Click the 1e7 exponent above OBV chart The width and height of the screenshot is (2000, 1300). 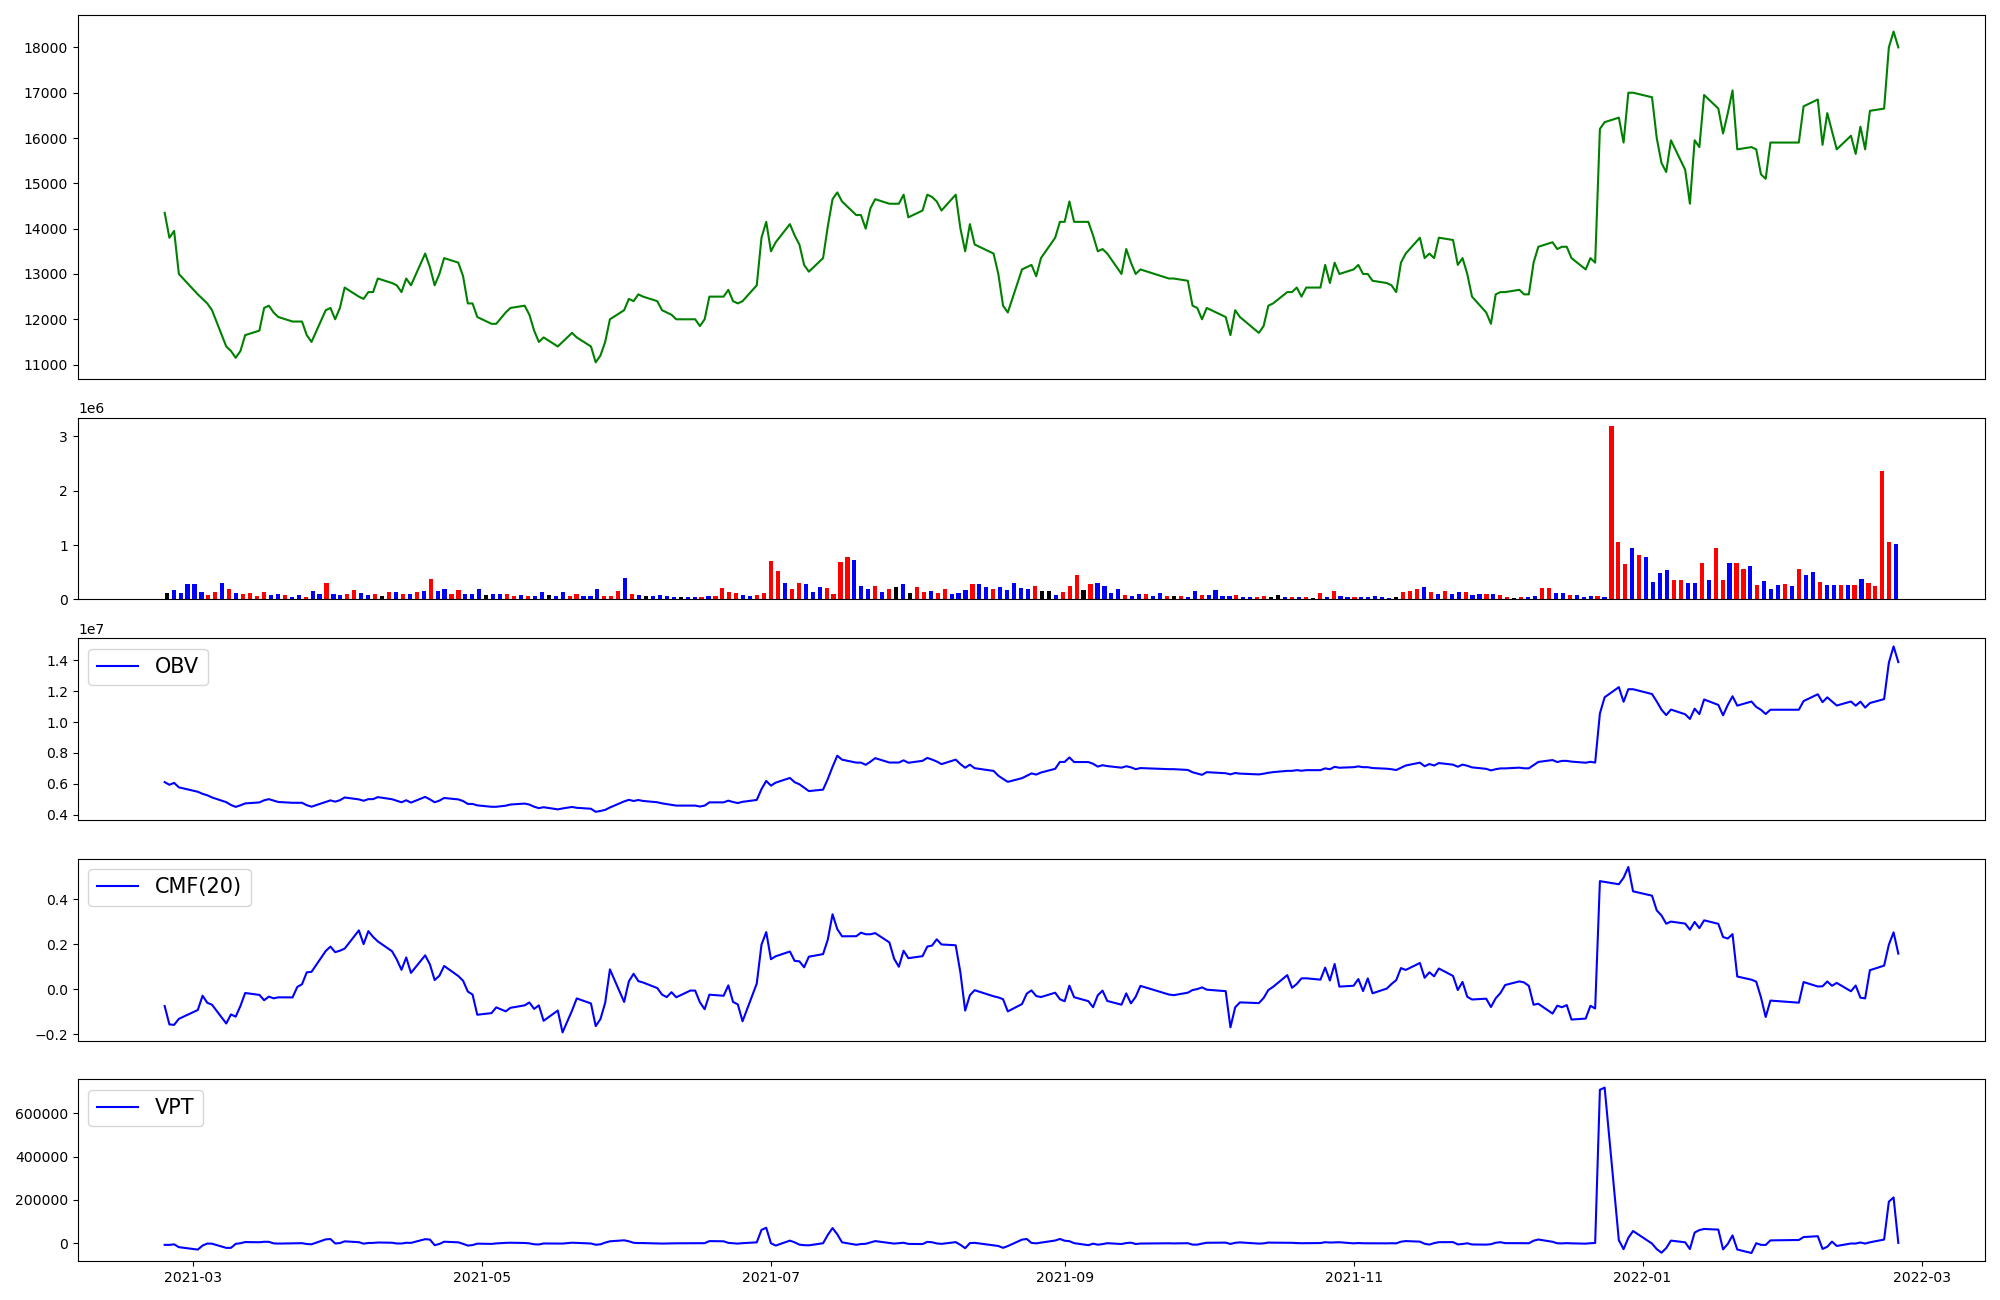click(x=92, y=629)
